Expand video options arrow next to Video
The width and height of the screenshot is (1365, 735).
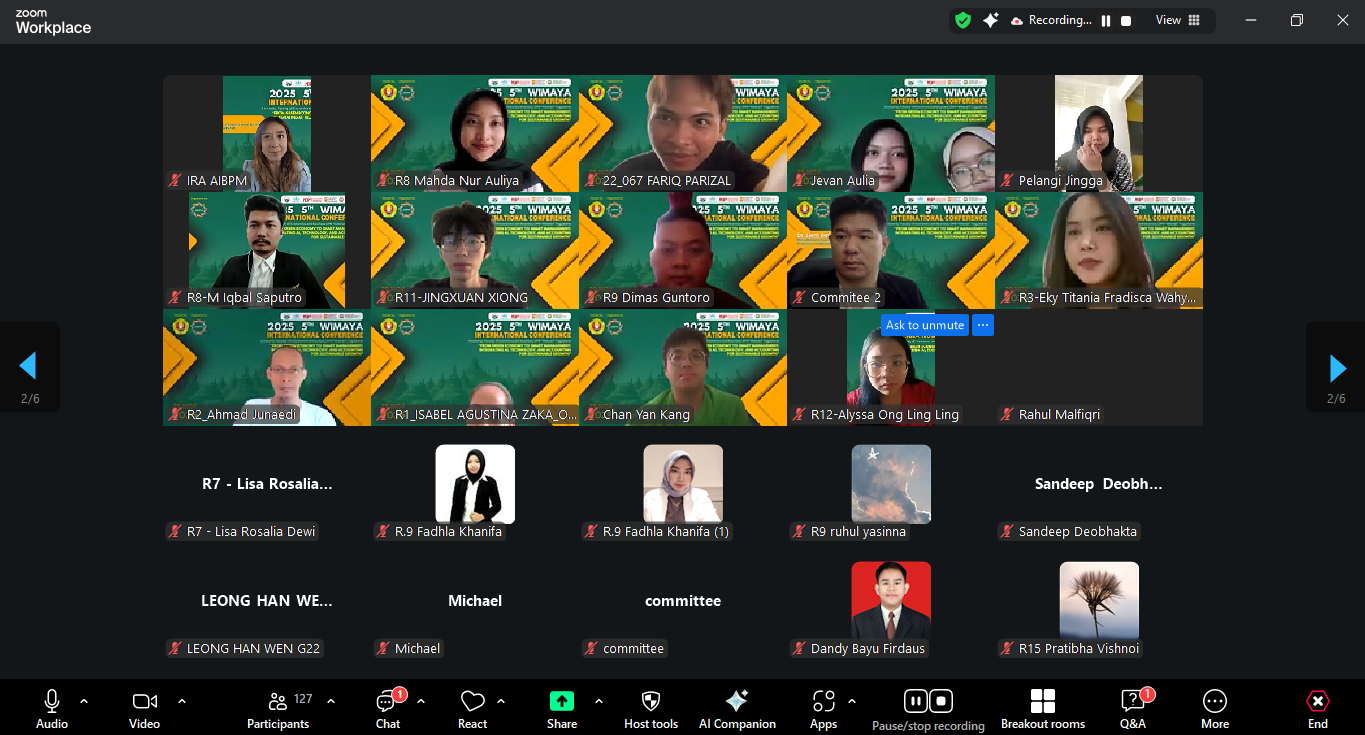182,701
